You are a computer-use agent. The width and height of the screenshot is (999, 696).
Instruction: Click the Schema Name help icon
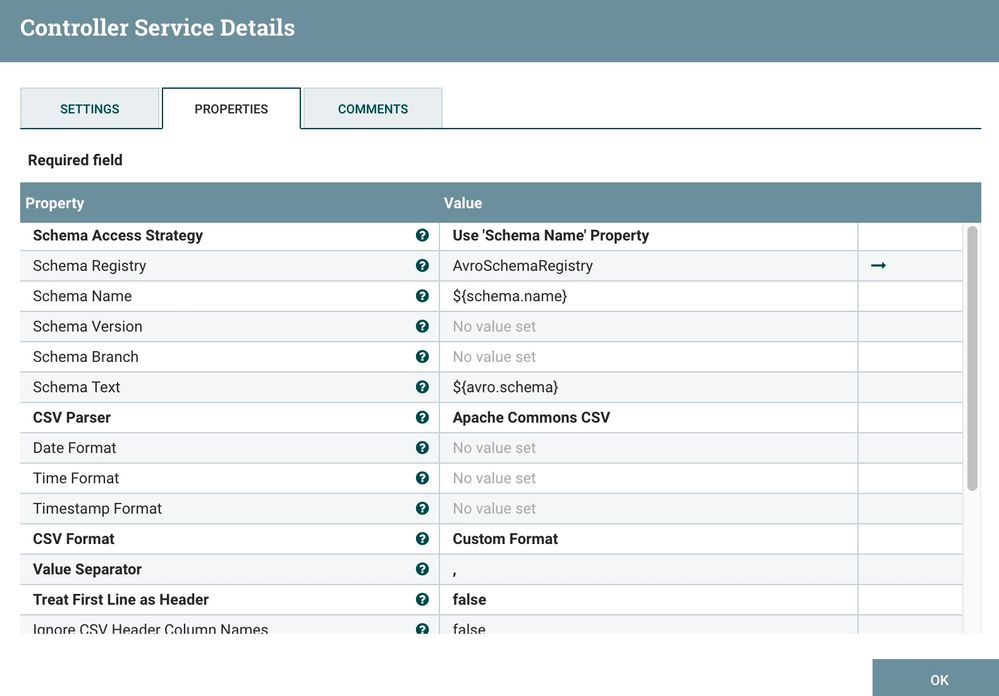(x=422, y=296)
